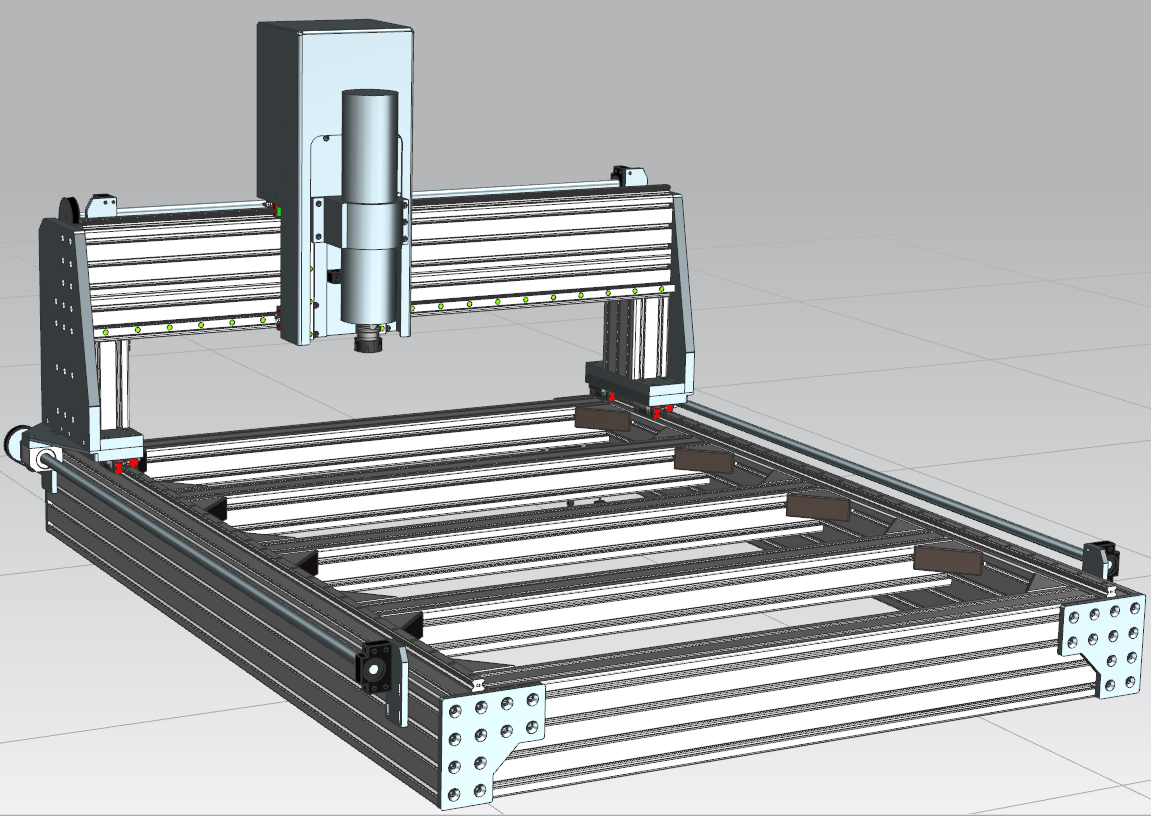
Task: Select the left-side lead screw rod
Action: [200, 560]
